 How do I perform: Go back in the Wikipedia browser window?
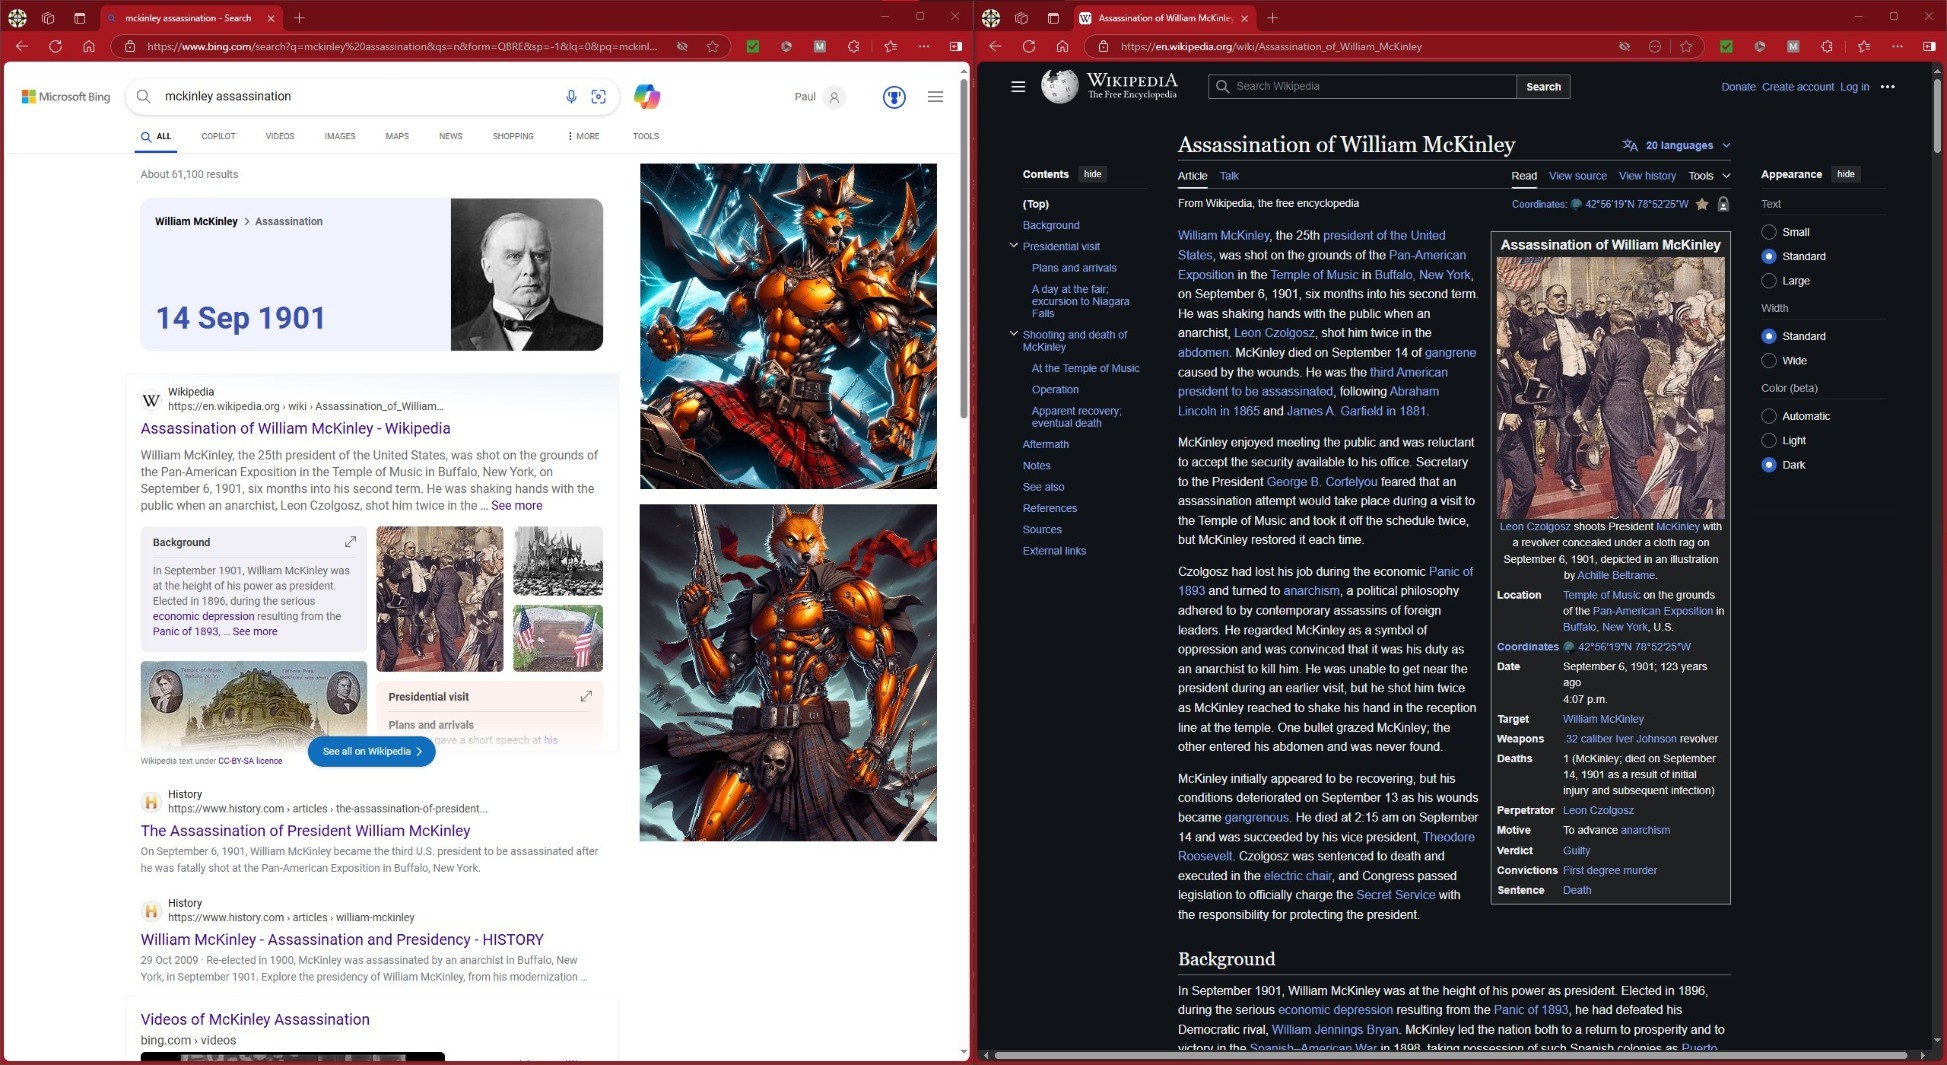coord(995,46)
